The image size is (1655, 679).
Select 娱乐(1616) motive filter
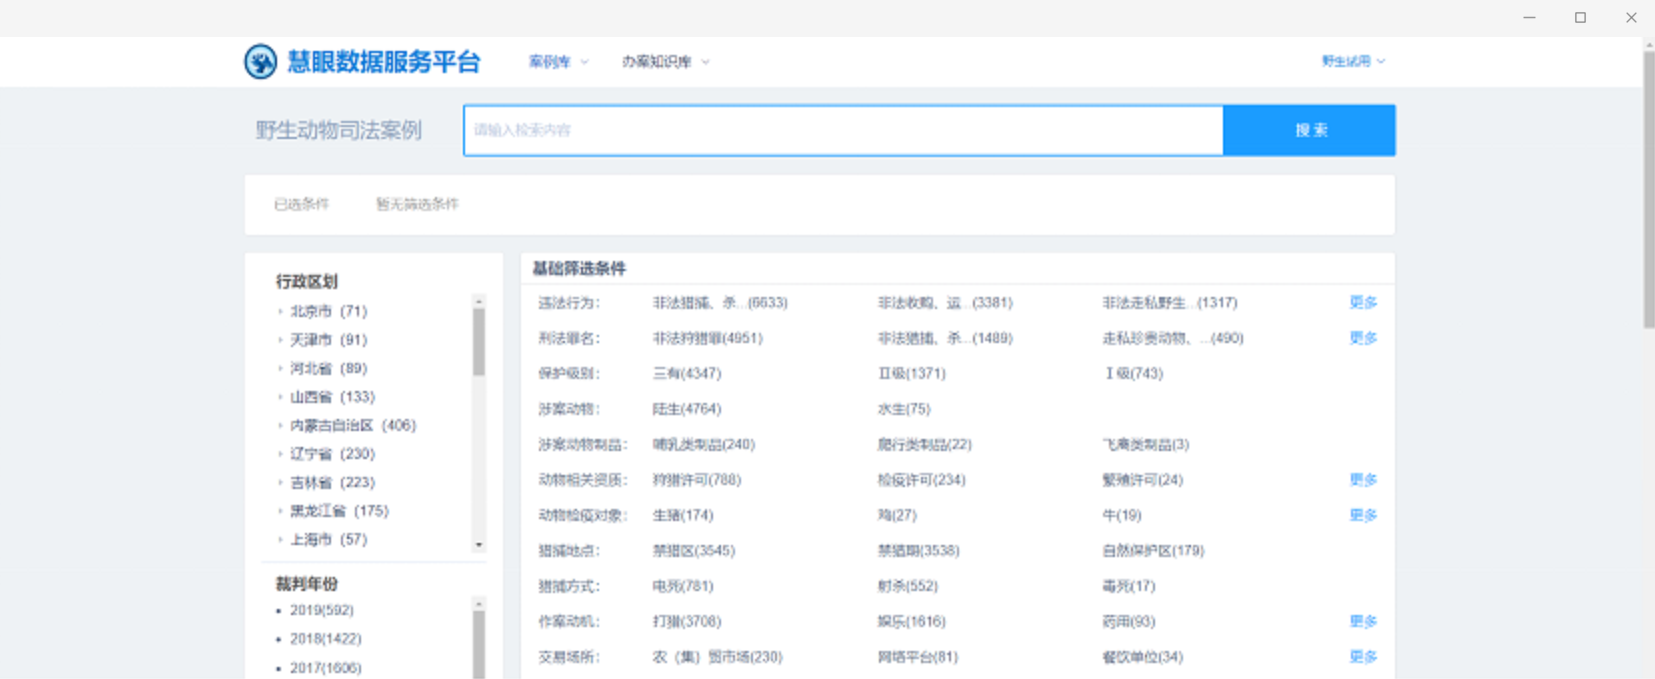pyautogui.click(x=911, y=621)
